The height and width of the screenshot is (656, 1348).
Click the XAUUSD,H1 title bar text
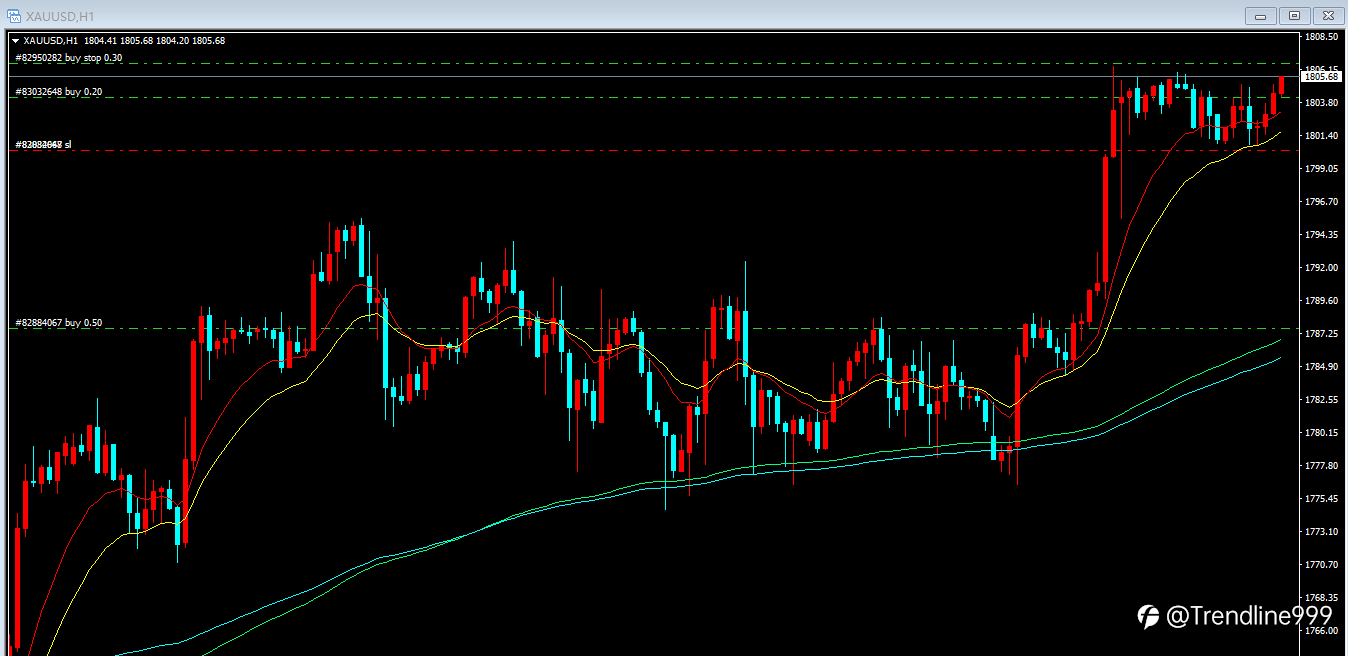59,16
